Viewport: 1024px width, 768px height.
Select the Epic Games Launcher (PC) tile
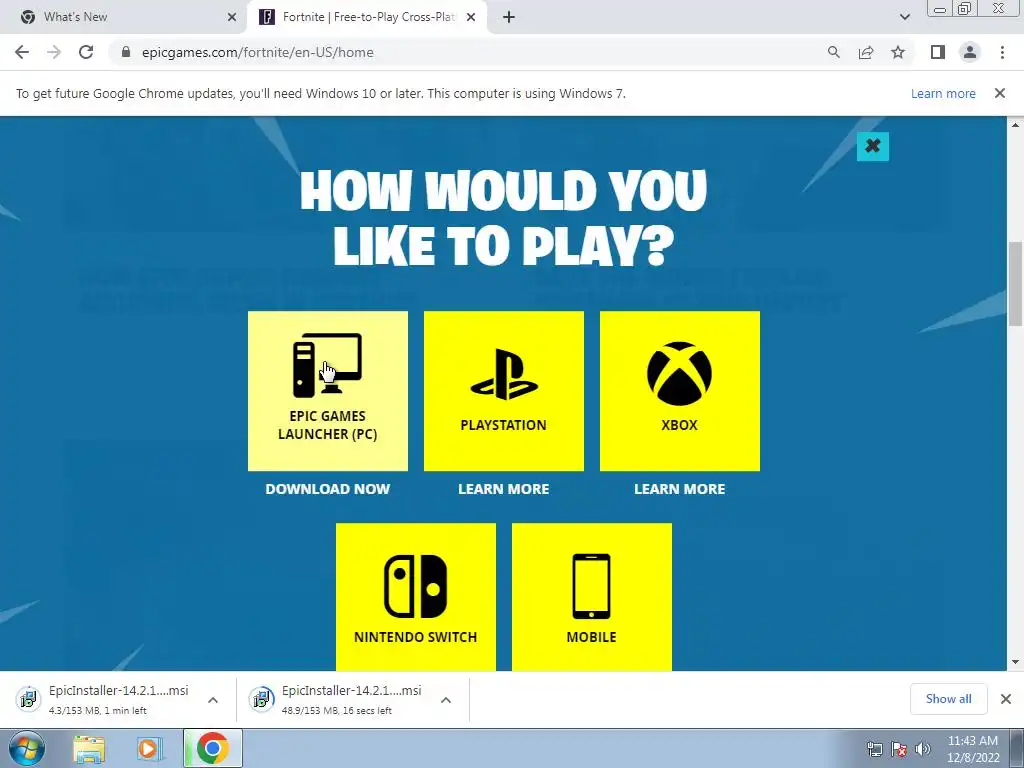click(x=328, y=391)
